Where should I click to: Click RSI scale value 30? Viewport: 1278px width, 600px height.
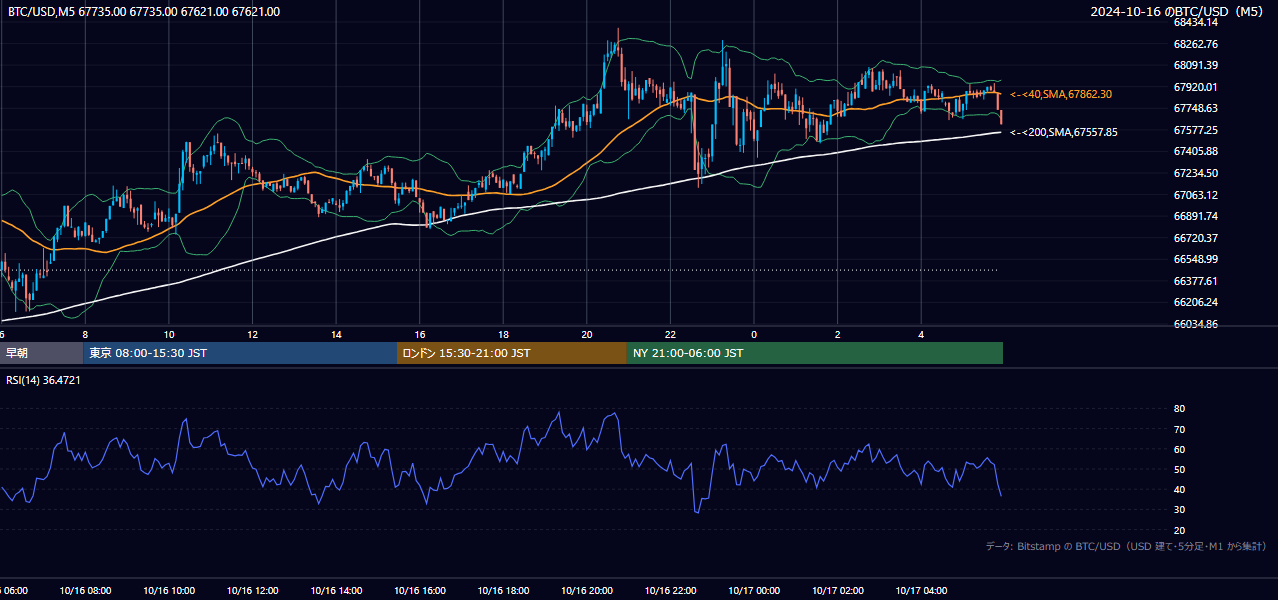1179,510
